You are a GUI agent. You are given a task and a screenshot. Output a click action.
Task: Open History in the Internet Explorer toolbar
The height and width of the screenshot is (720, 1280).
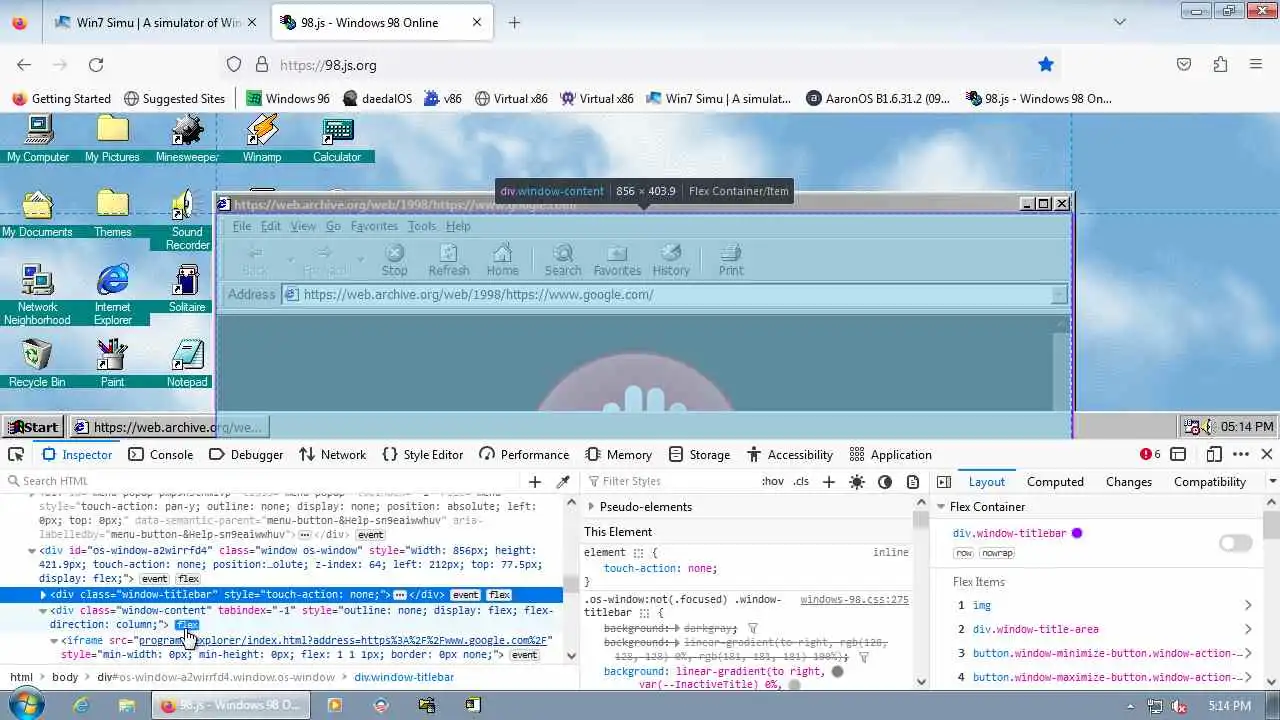tap(671, 260)
